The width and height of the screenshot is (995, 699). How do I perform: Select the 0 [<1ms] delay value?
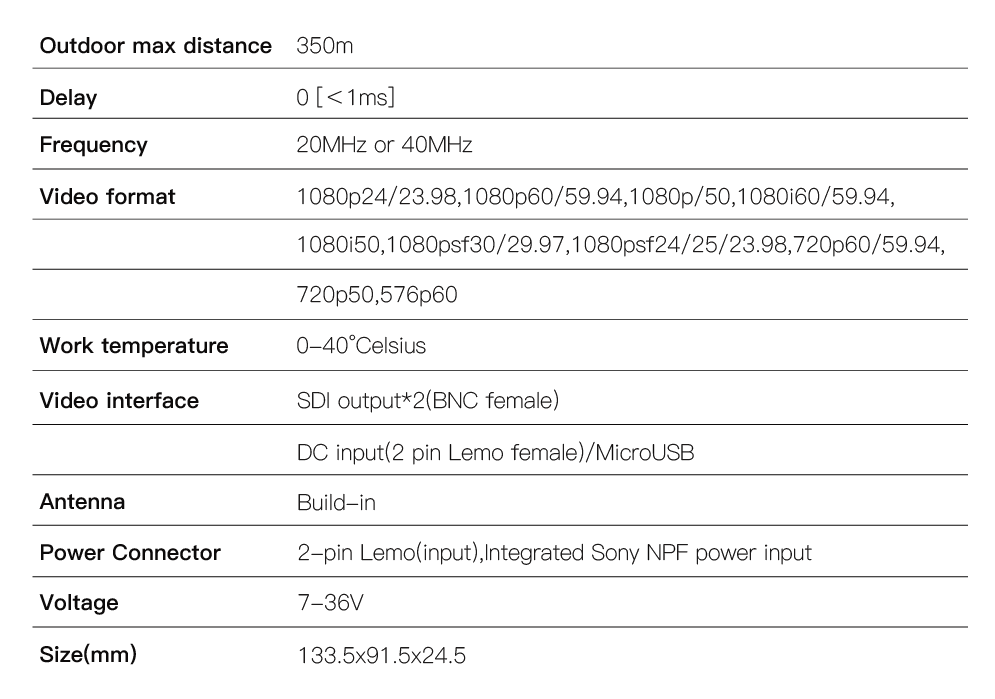345,97
